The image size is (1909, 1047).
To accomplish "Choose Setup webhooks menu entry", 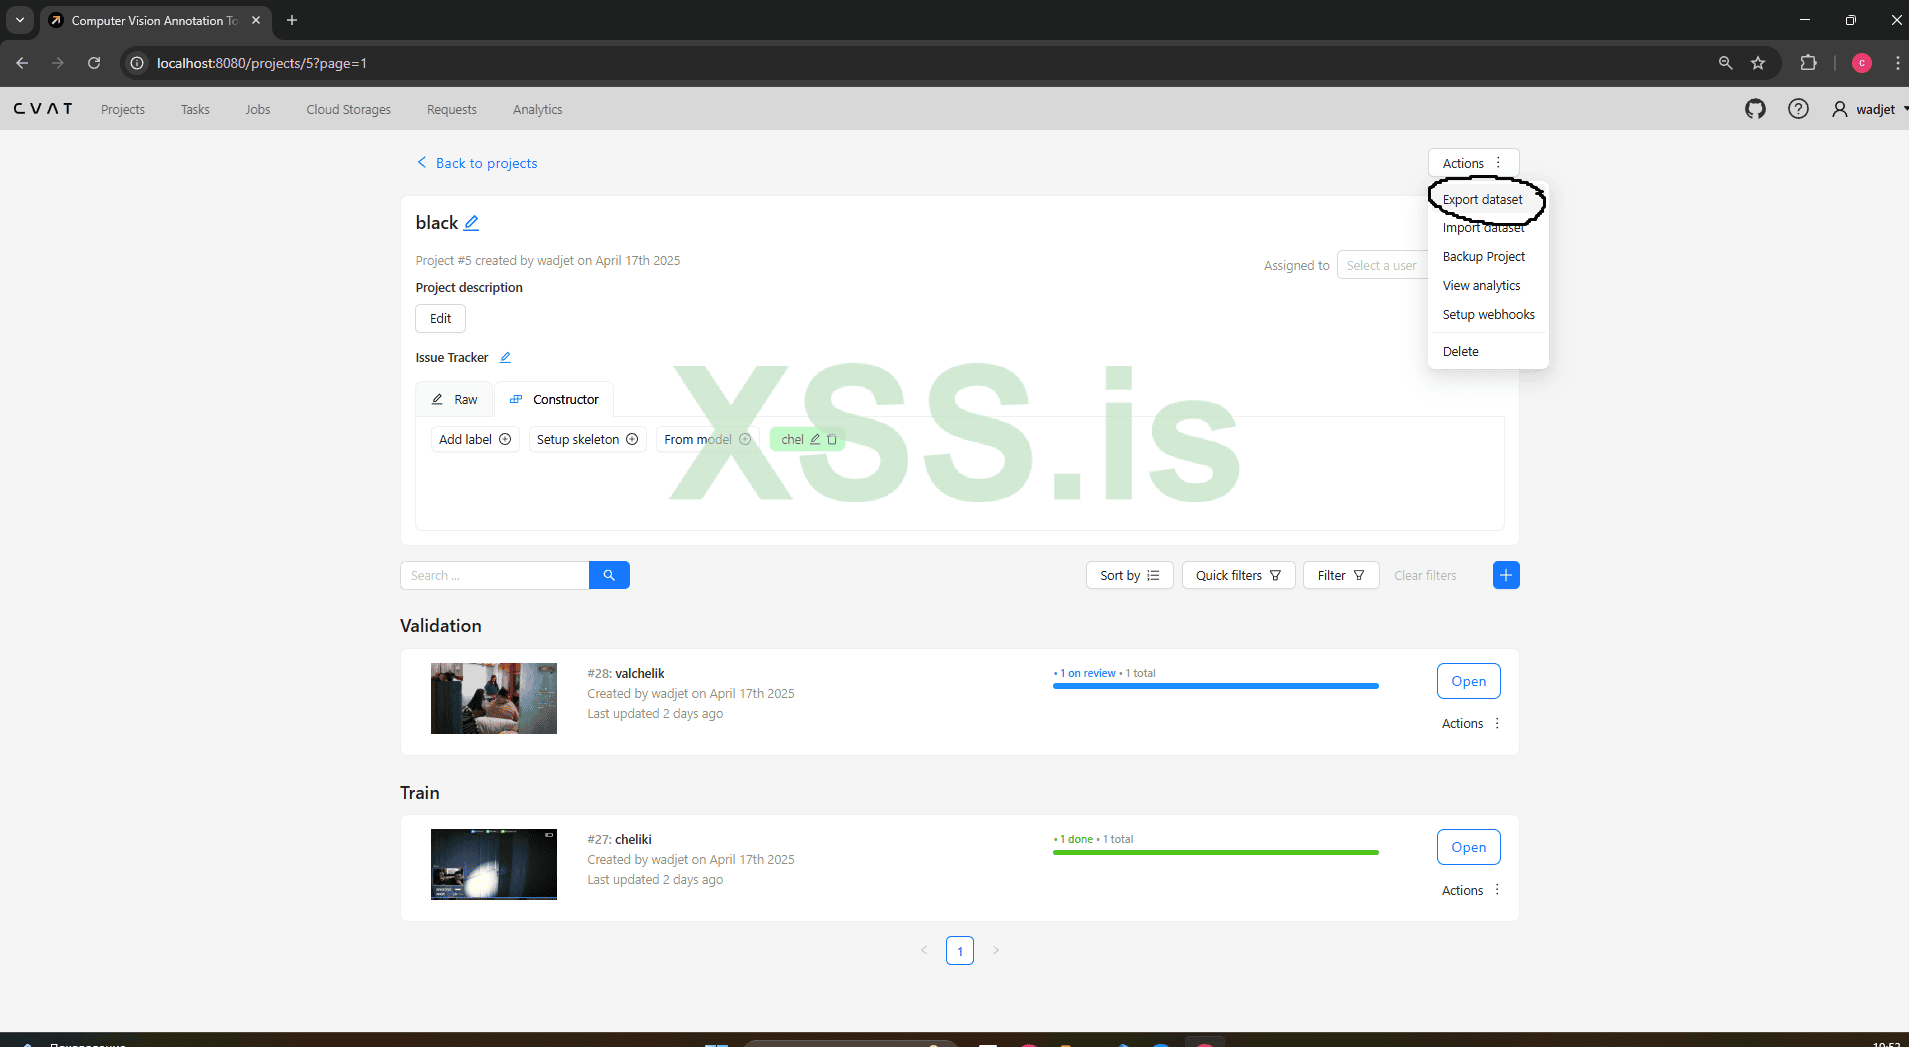I will (x=1488, y=315).
